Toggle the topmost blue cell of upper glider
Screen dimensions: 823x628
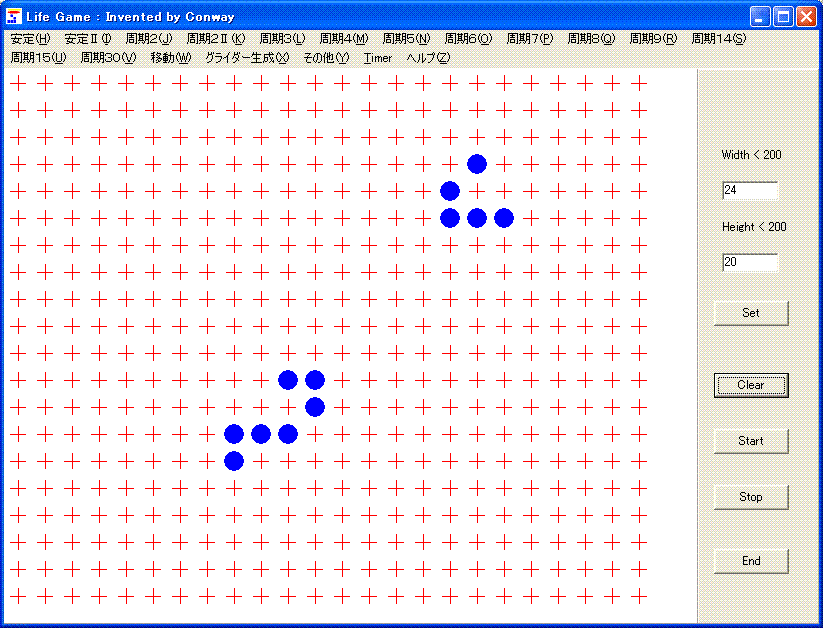[x=477, y=164]
